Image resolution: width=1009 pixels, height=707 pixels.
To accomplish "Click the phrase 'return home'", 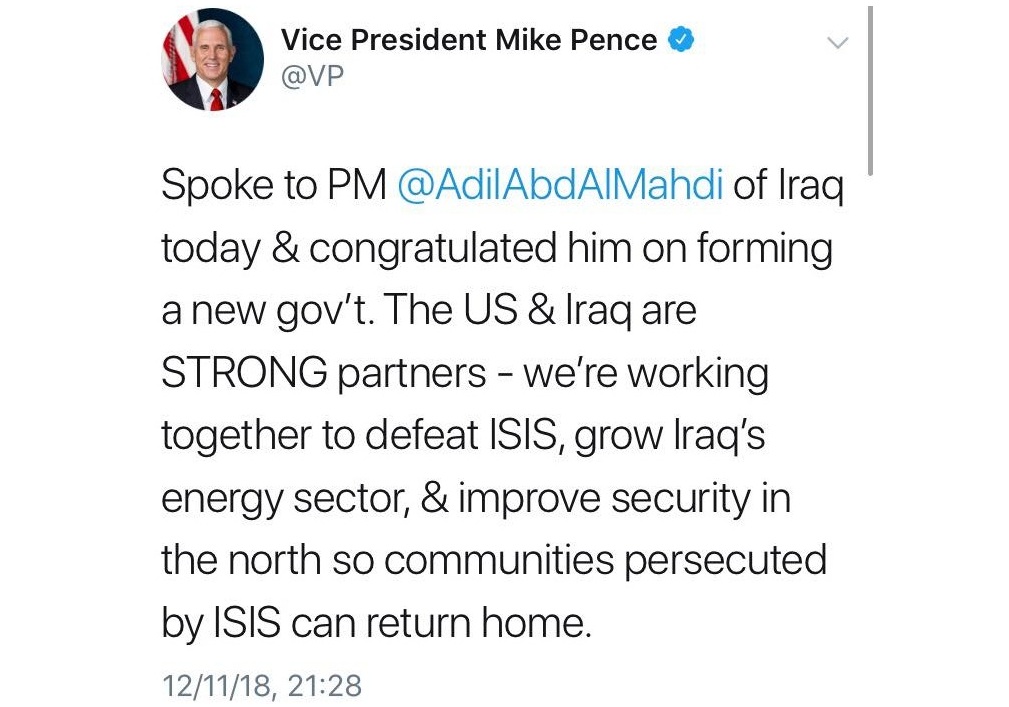I will pos(474,623).
